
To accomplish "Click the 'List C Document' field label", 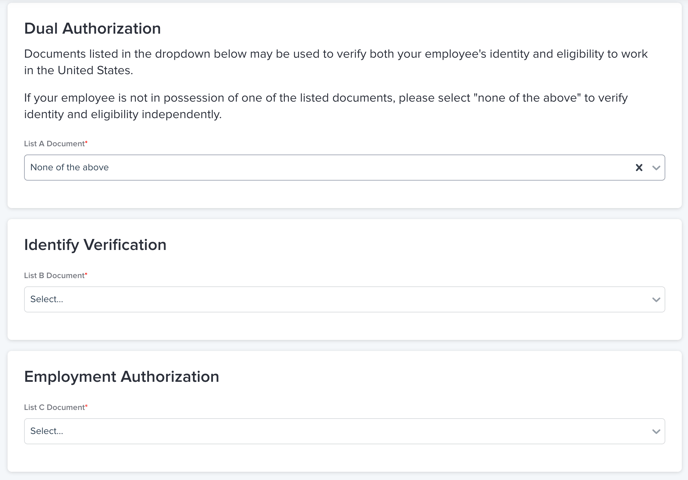I will tap(54, 408).
